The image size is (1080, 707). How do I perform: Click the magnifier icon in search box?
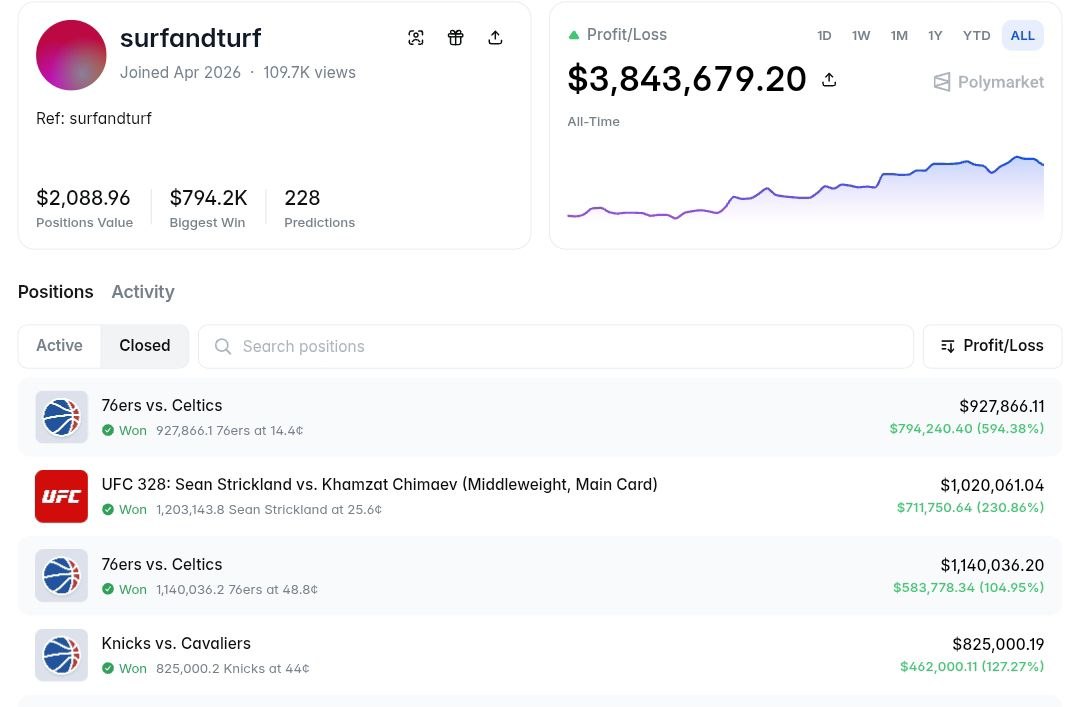pos(222,347)
